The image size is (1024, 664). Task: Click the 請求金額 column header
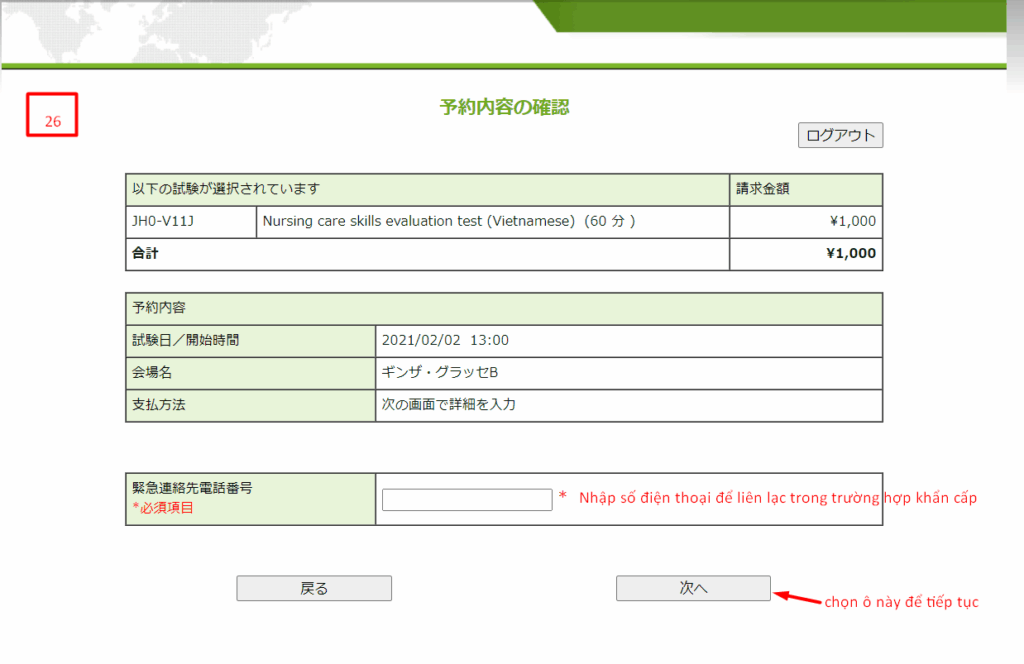click(763, 189)
